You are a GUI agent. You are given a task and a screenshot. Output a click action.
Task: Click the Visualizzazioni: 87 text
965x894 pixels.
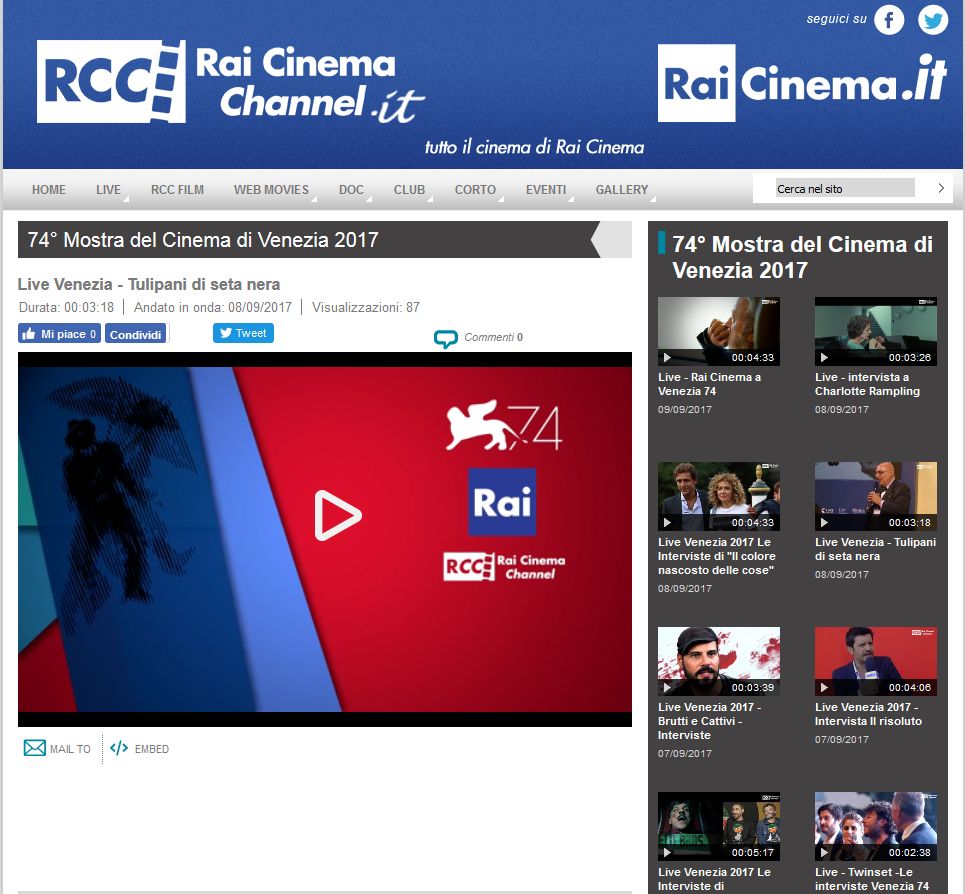(366, 307)
